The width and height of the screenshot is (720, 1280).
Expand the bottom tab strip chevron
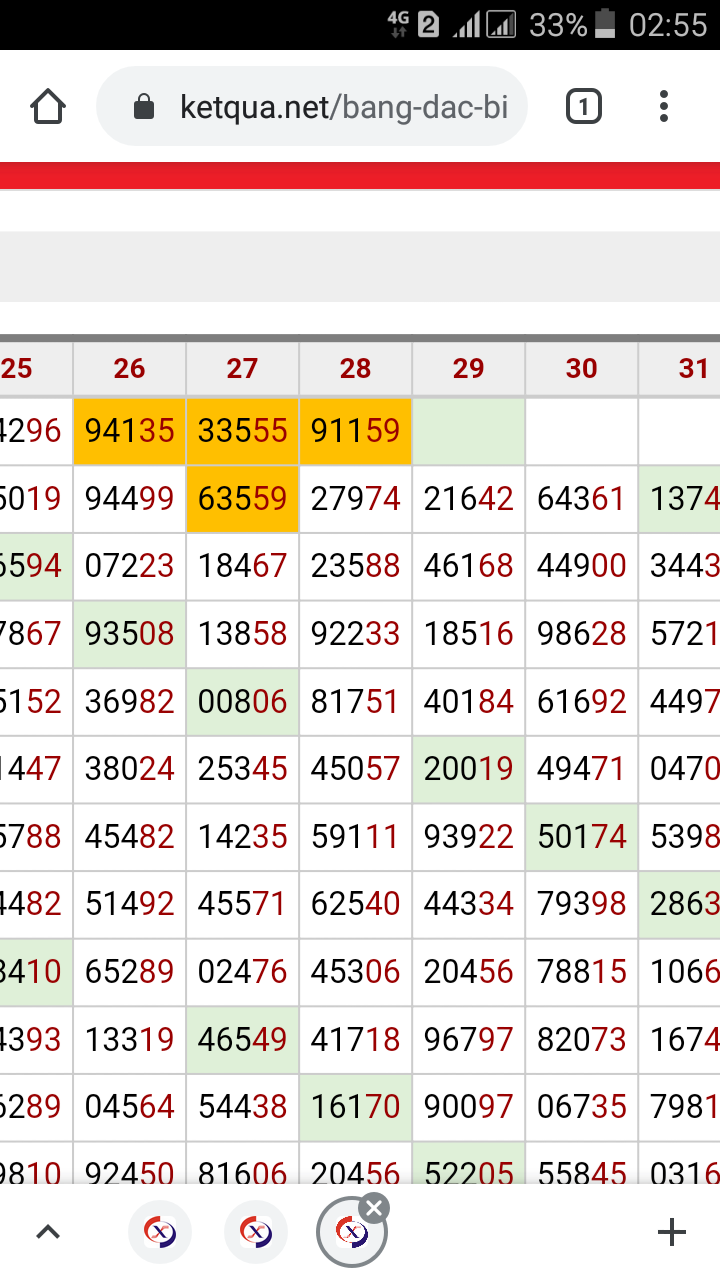pyautogui.click(x=48, y=1233)
